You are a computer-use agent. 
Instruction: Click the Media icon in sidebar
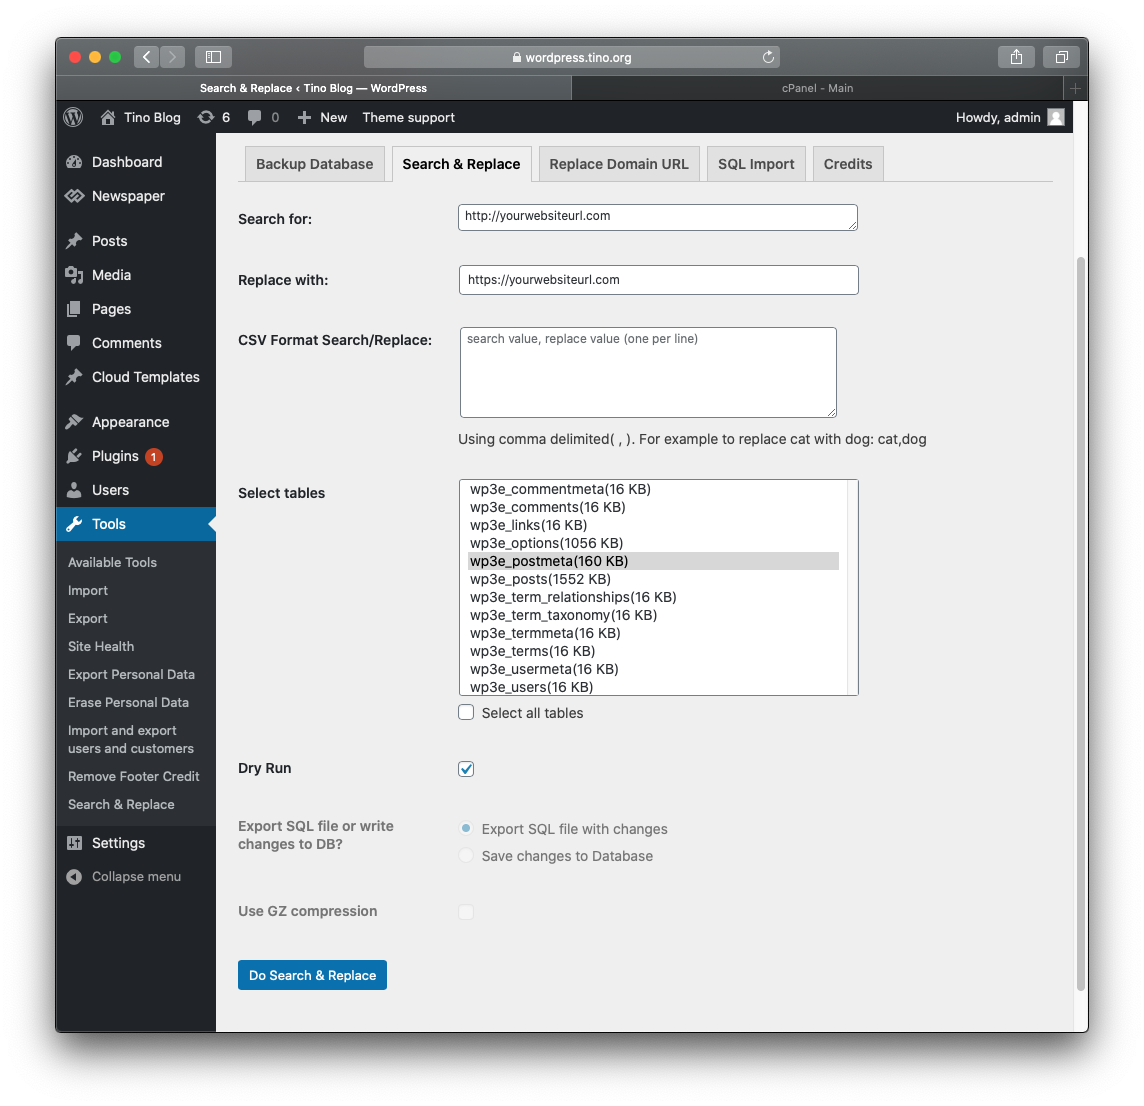click(x=74, y=275)
